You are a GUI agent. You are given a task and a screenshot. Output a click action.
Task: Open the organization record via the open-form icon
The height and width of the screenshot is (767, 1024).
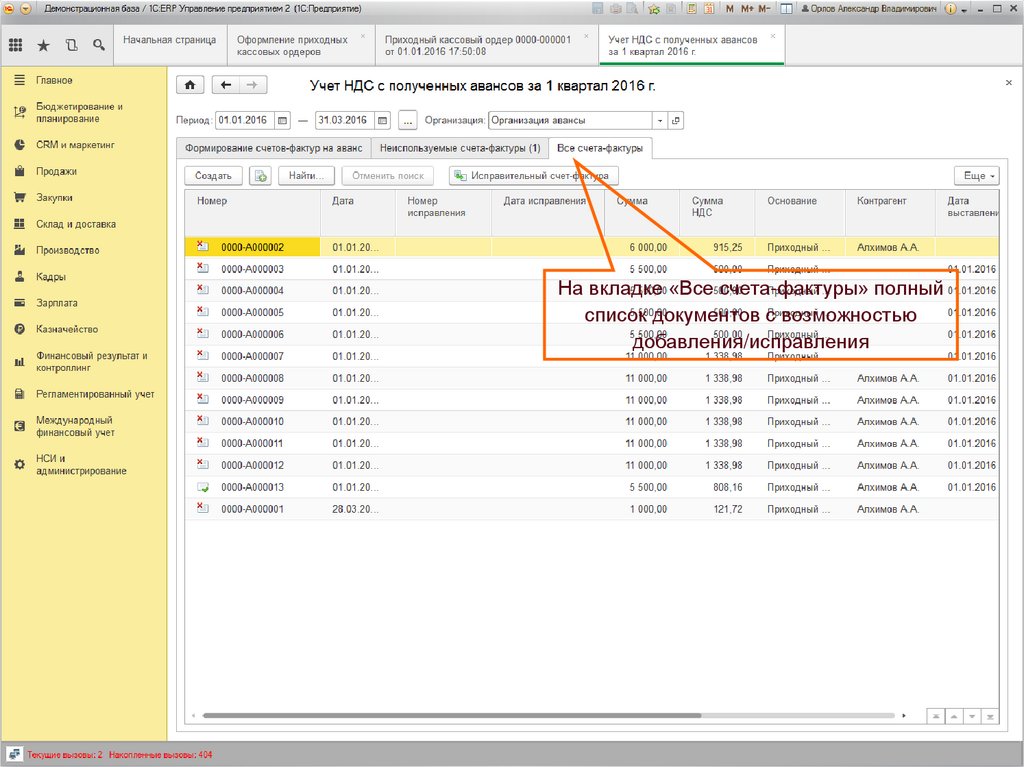pos(676,121)
